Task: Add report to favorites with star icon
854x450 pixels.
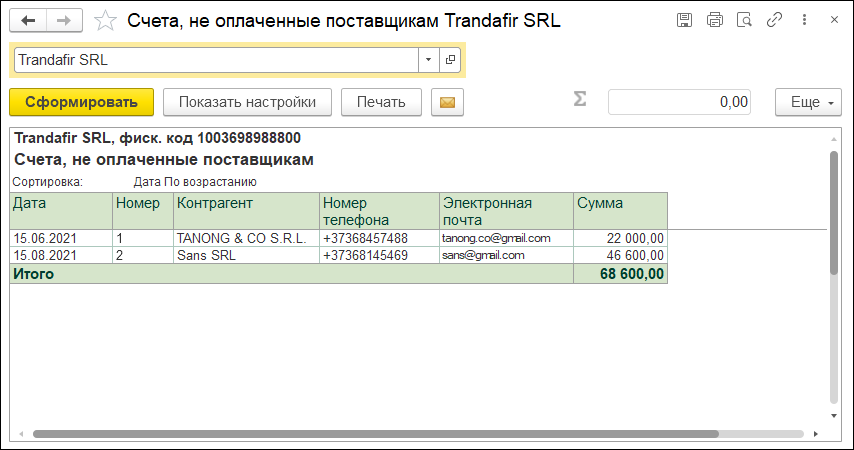Action: 105,21
